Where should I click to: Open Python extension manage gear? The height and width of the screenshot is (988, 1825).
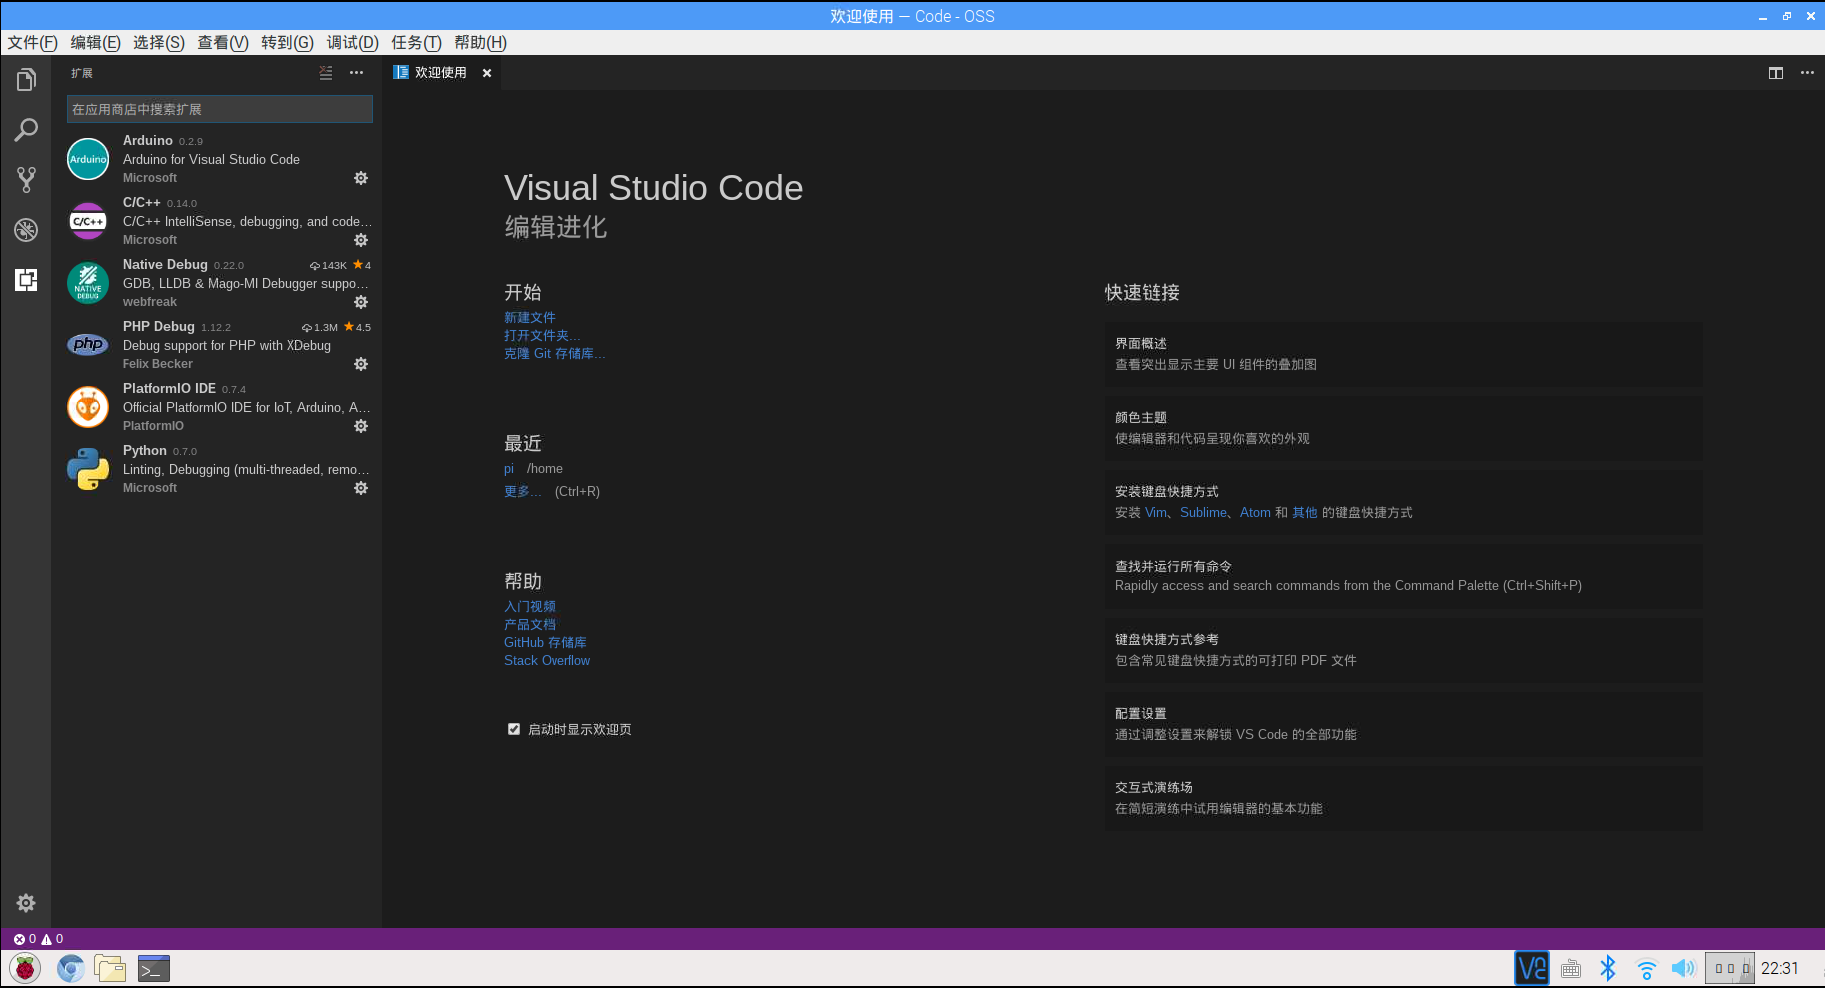click(361, 488)
